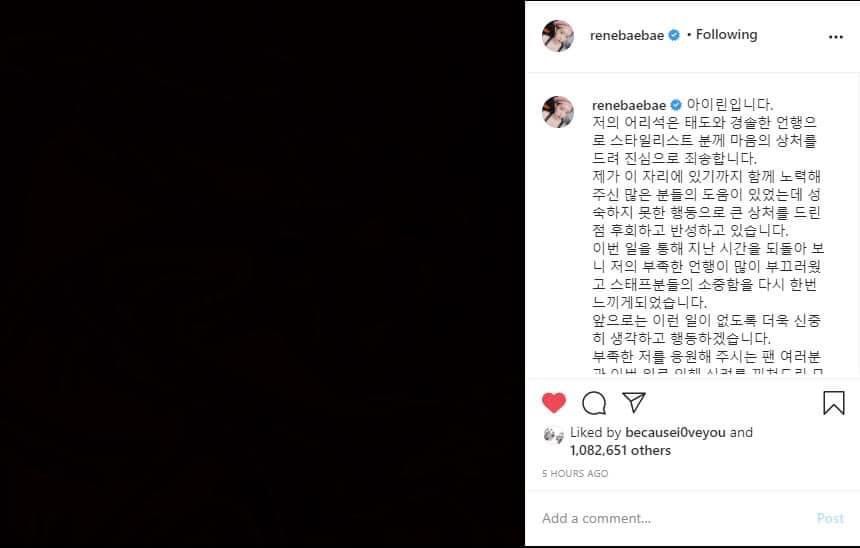
Task: Save post with the bookmark icon
Action: click(x=834, y=403)
